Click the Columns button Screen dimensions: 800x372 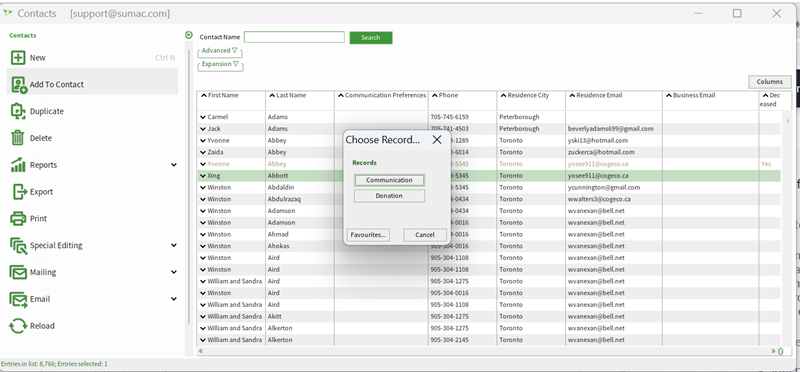(769, 82)
